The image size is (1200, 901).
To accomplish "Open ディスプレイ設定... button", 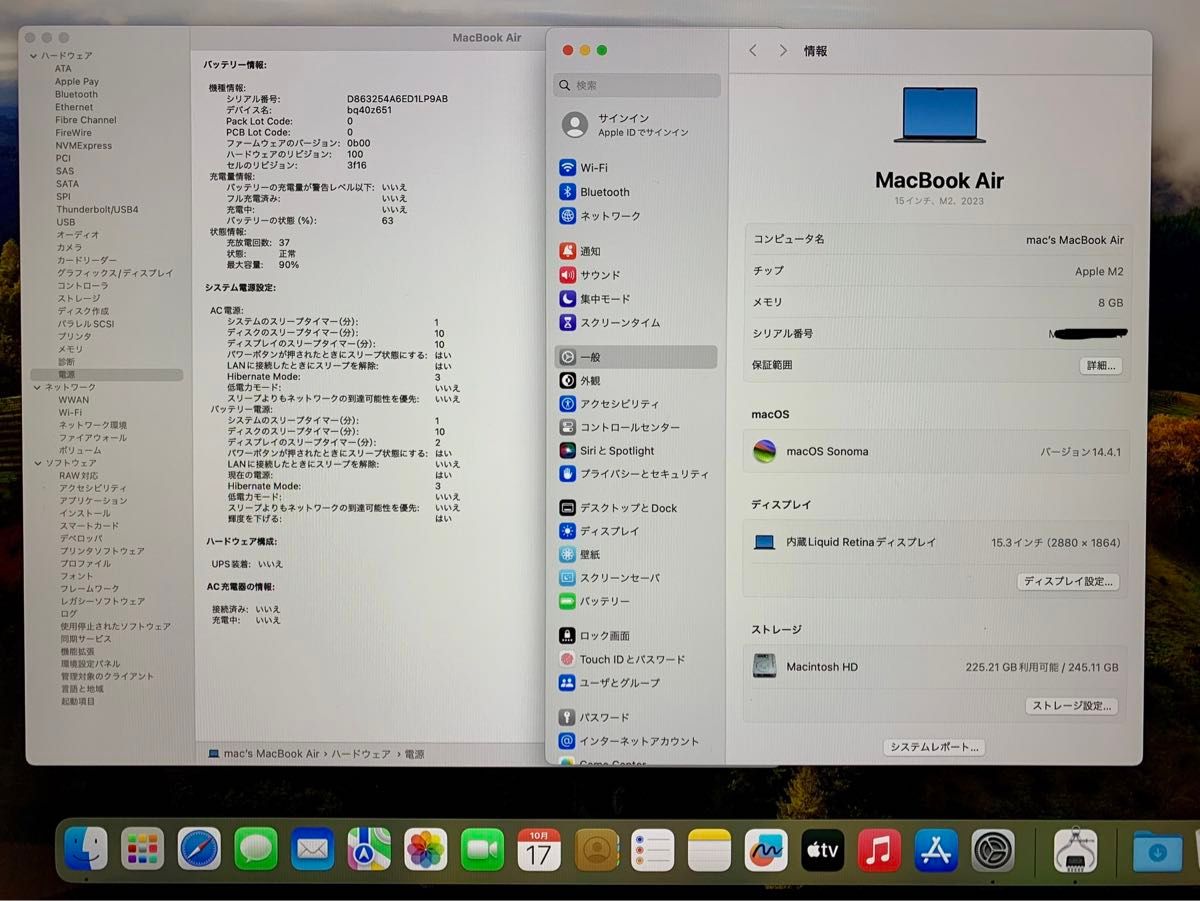I will tap(1068, 582).
